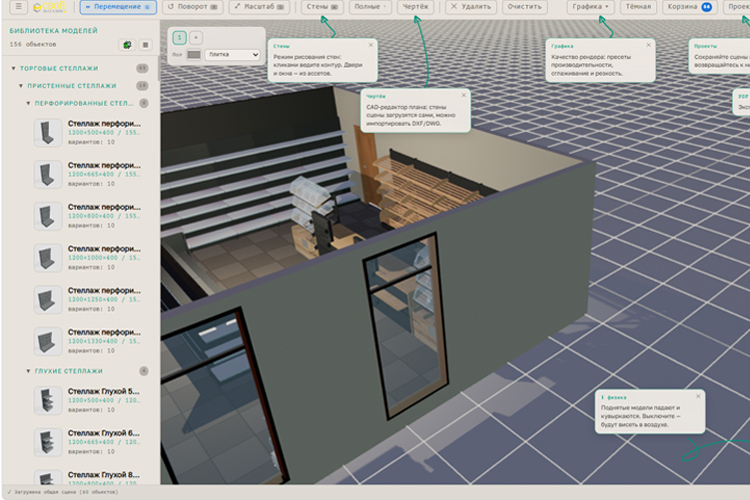This screenshot has height=500, width=750.
Task: Open the Корзина cart
Action: [x=689, y=7]
